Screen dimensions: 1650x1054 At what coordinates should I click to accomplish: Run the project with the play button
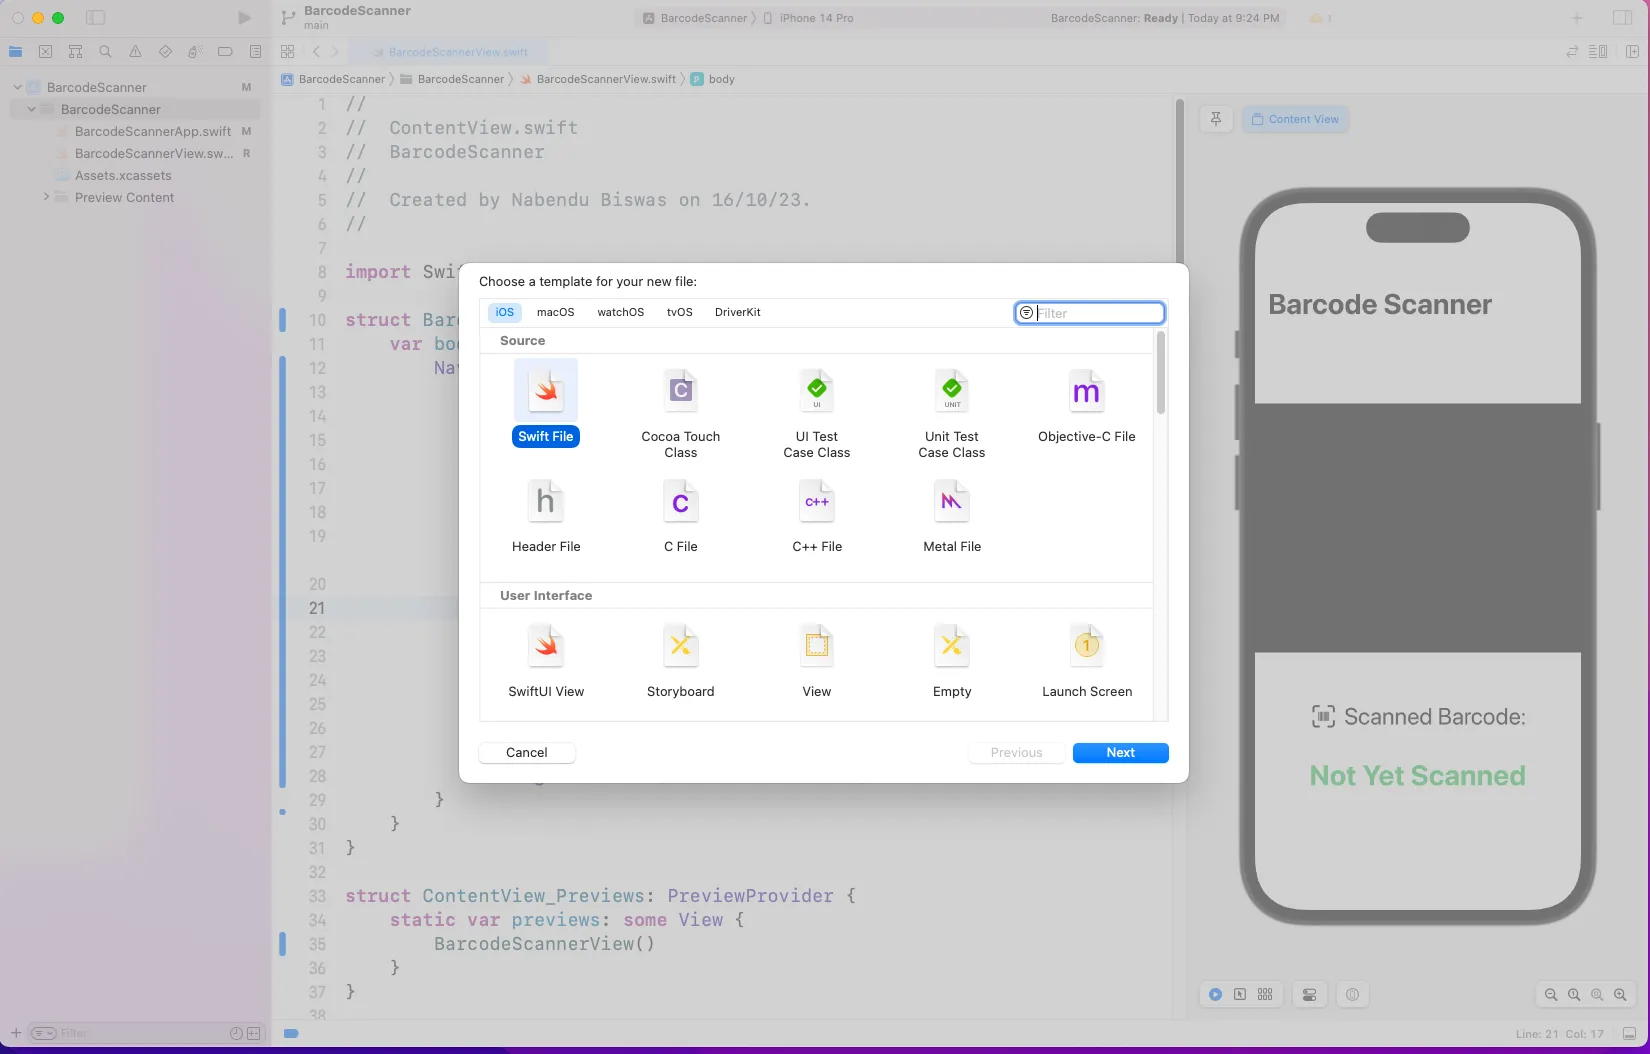244,18
